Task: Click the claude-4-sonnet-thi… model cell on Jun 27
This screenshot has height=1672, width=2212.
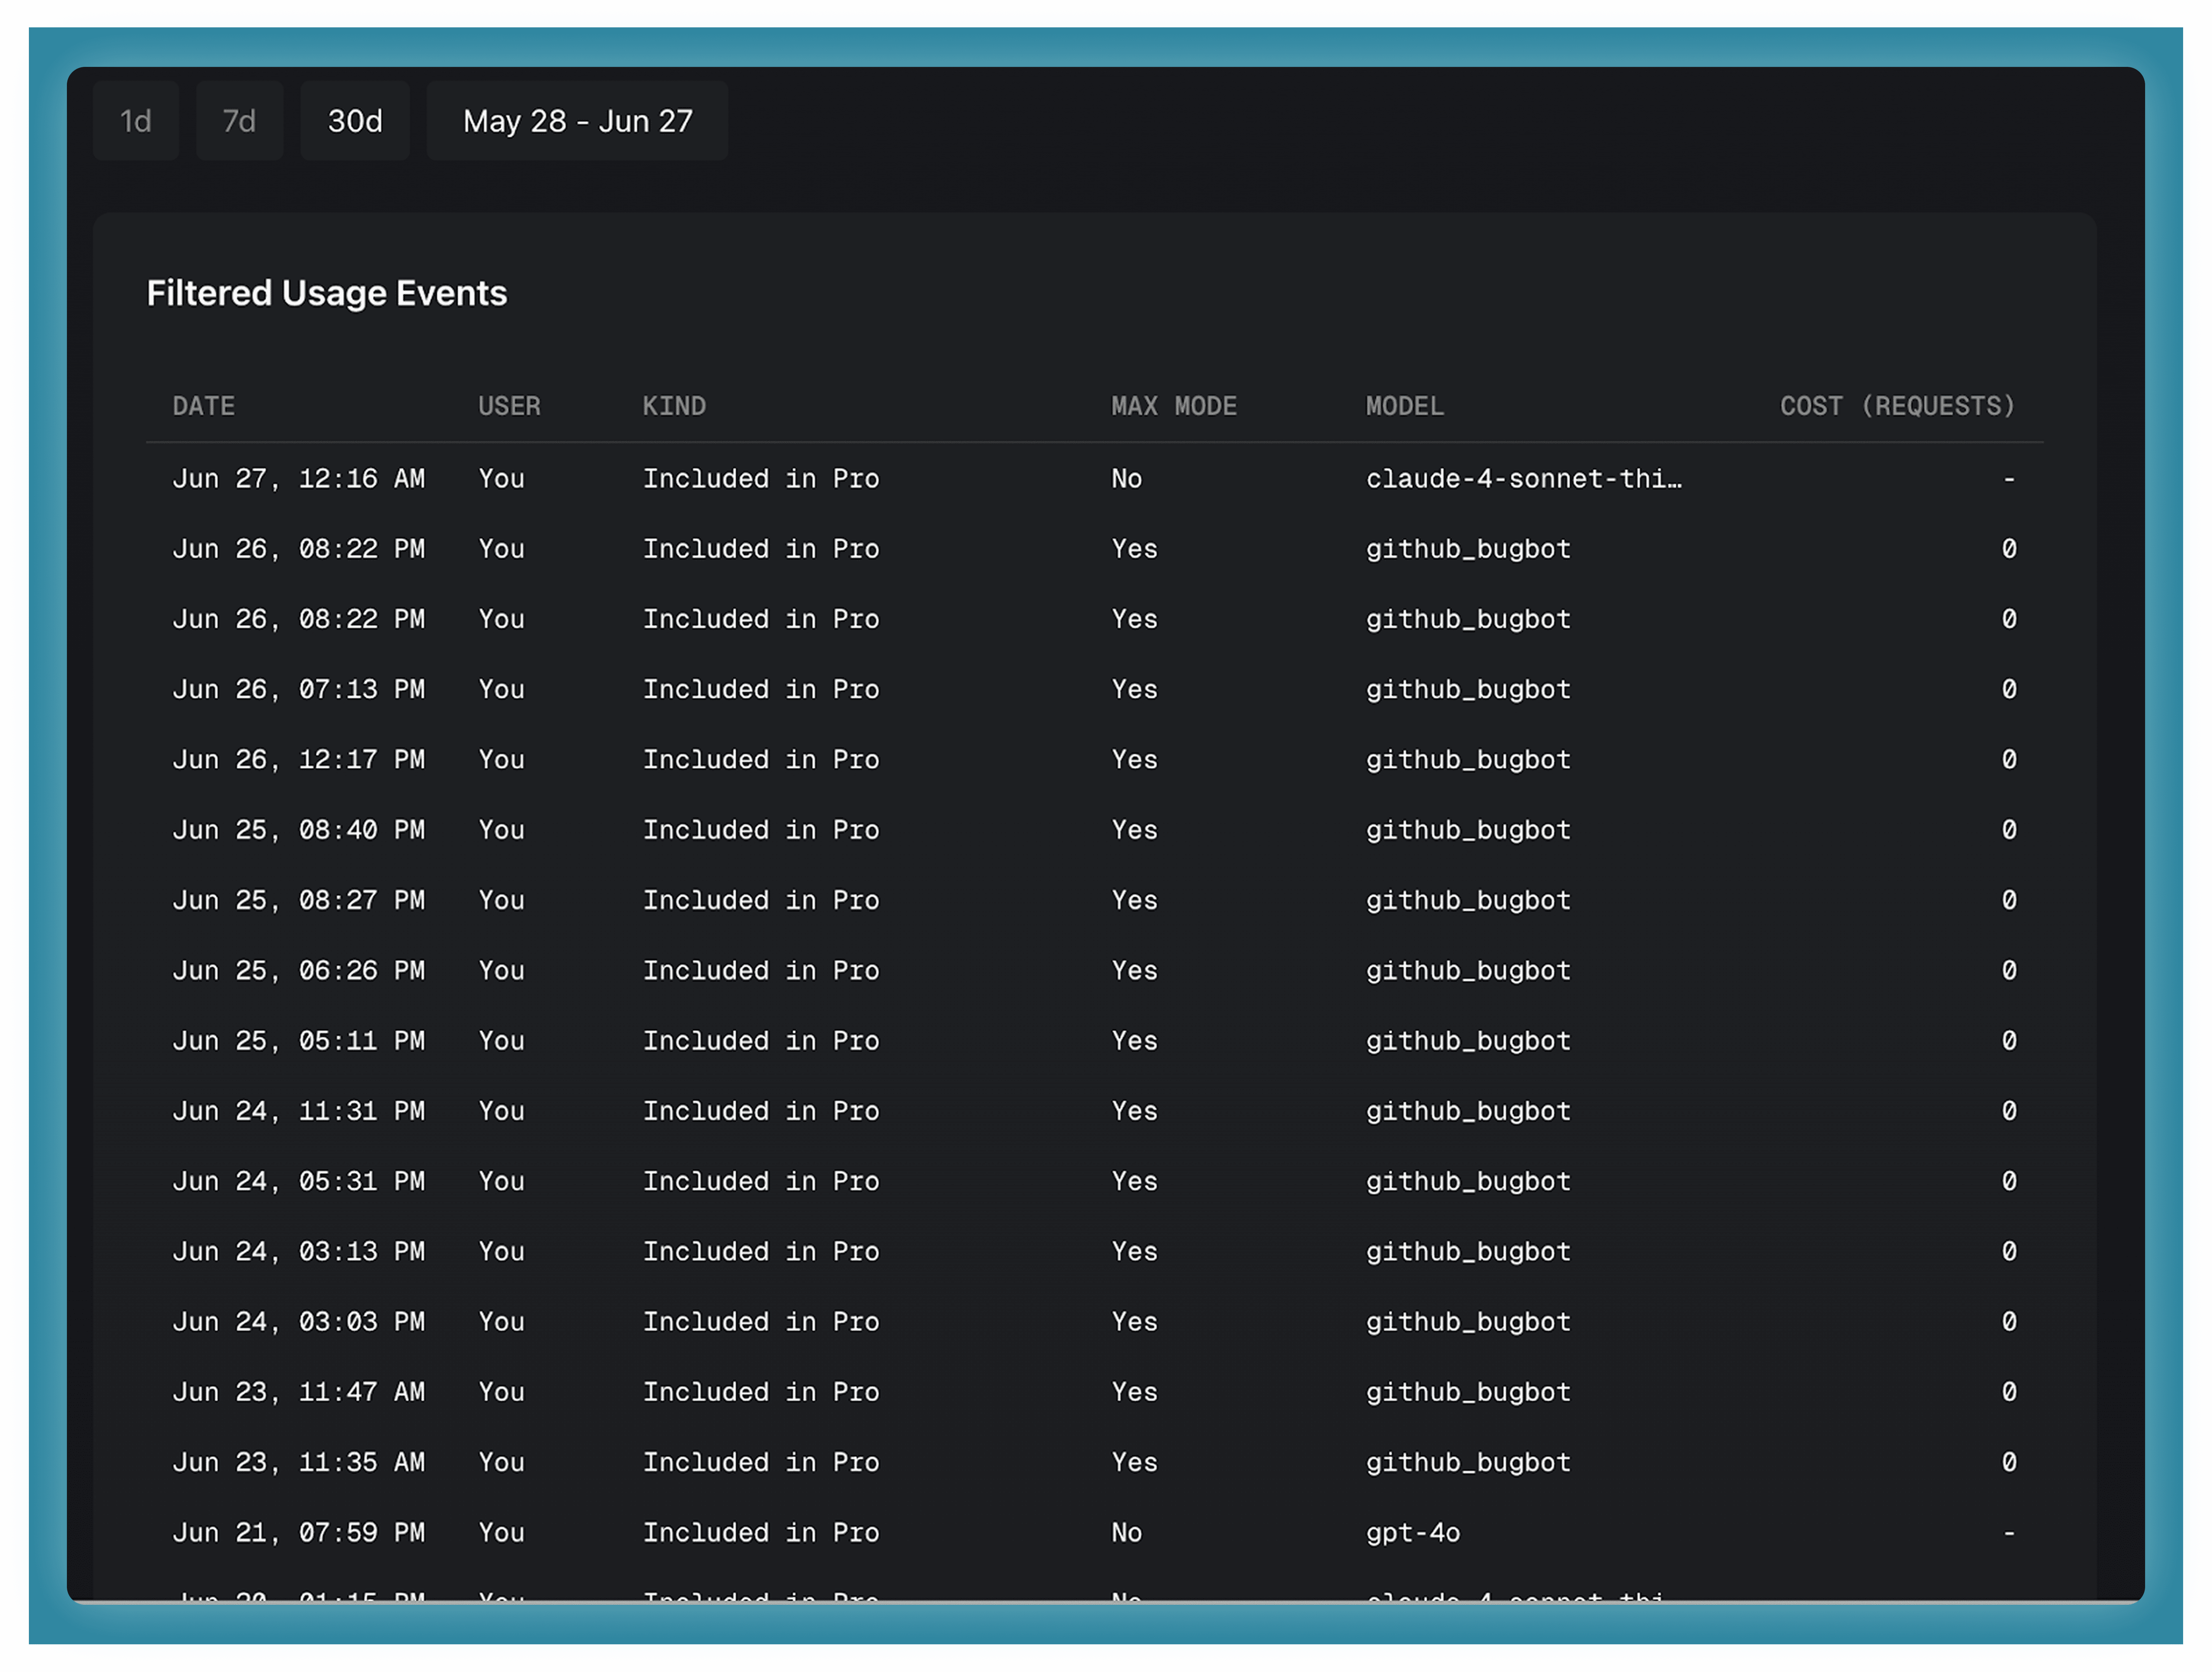Action: [1524, 479]
